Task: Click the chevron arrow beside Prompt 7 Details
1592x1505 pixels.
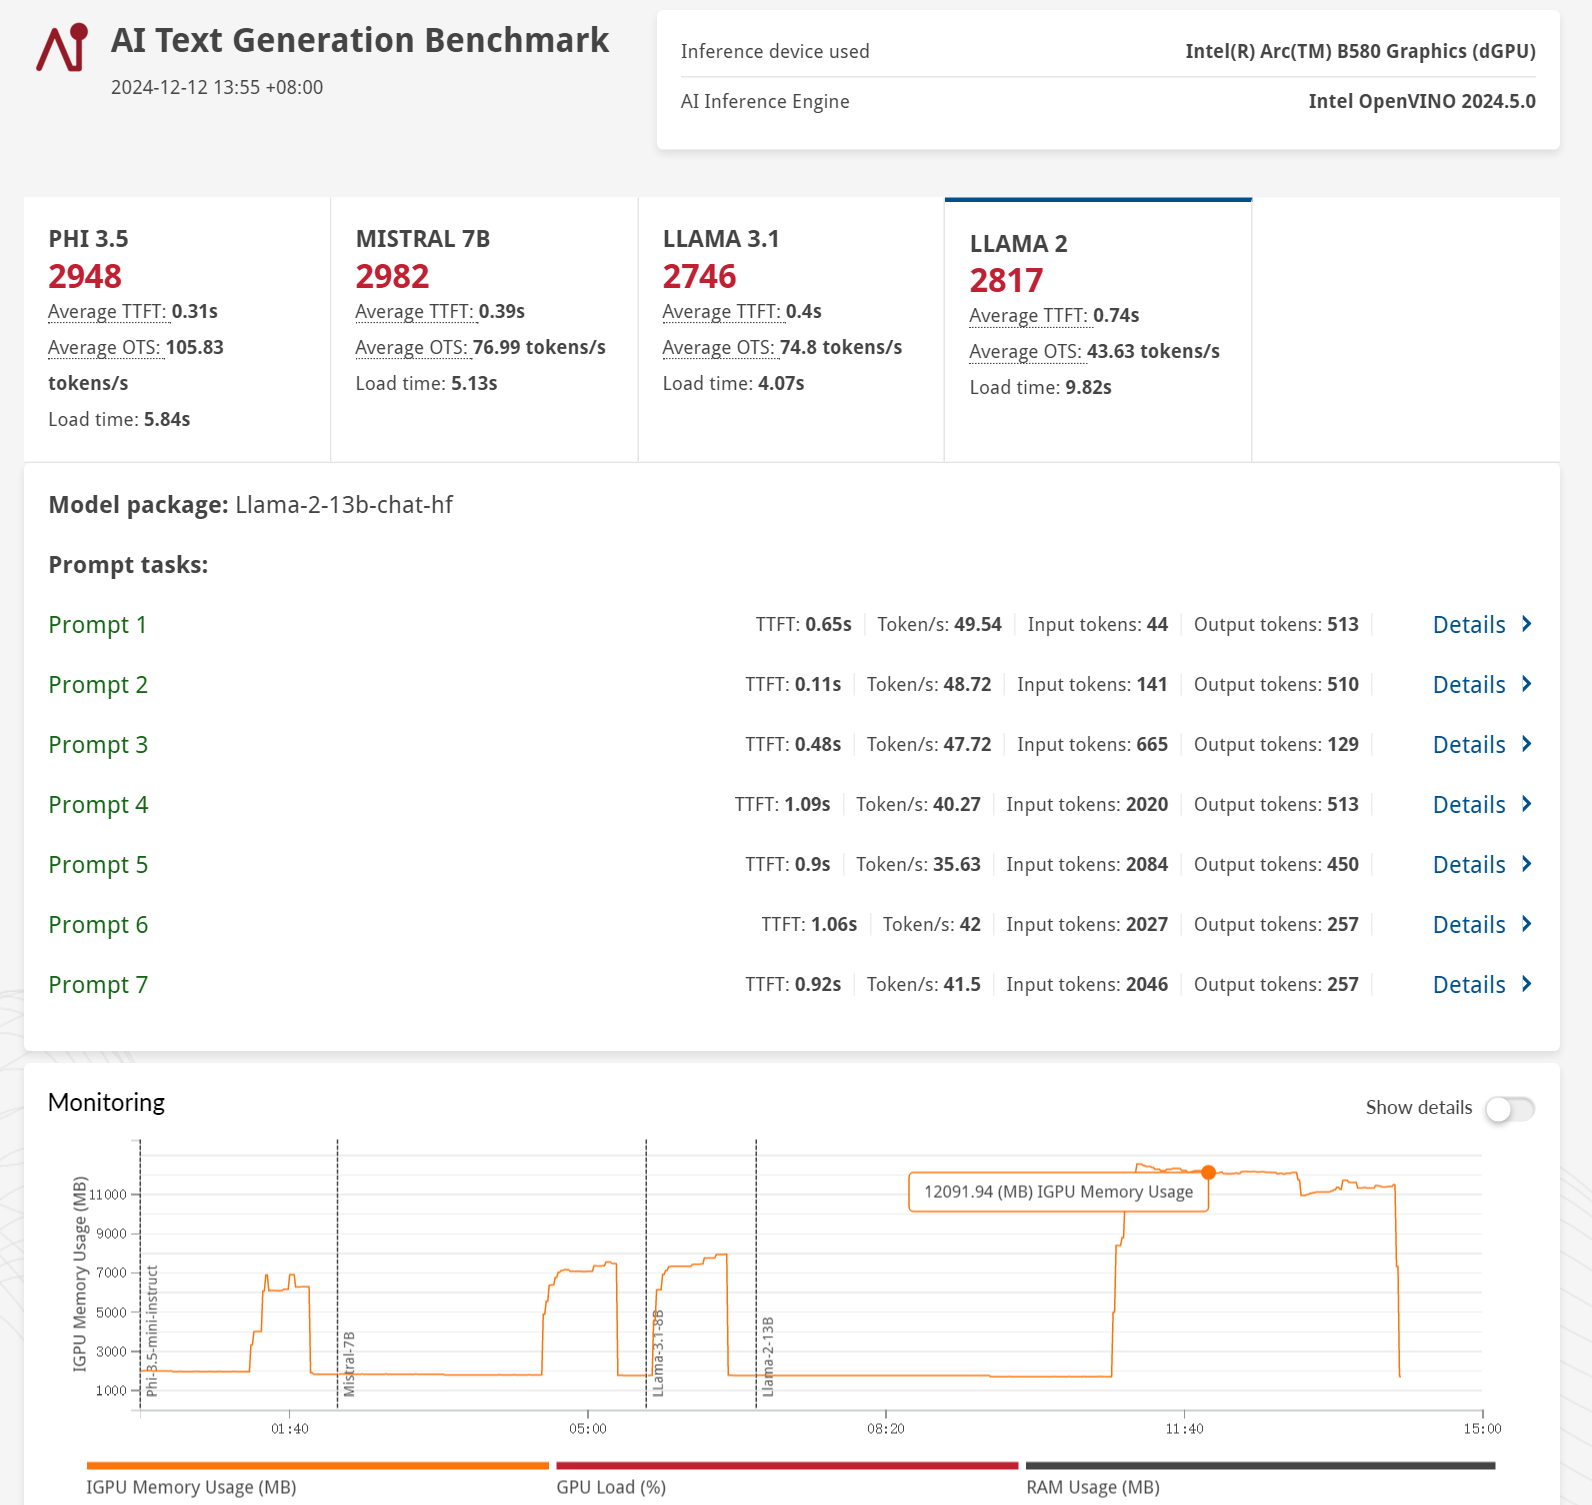Action: [x=1526, y=984]
